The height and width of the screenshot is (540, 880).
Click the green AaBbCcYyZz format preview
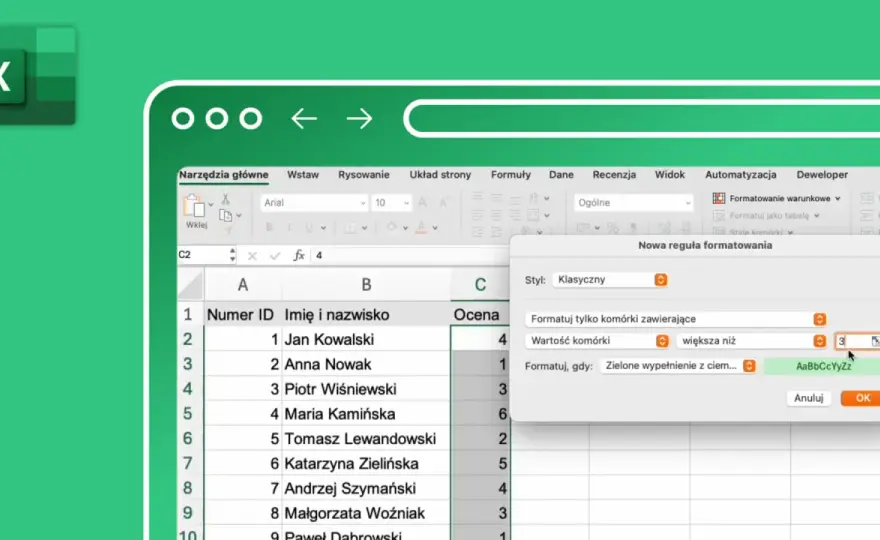click(822, 366)
